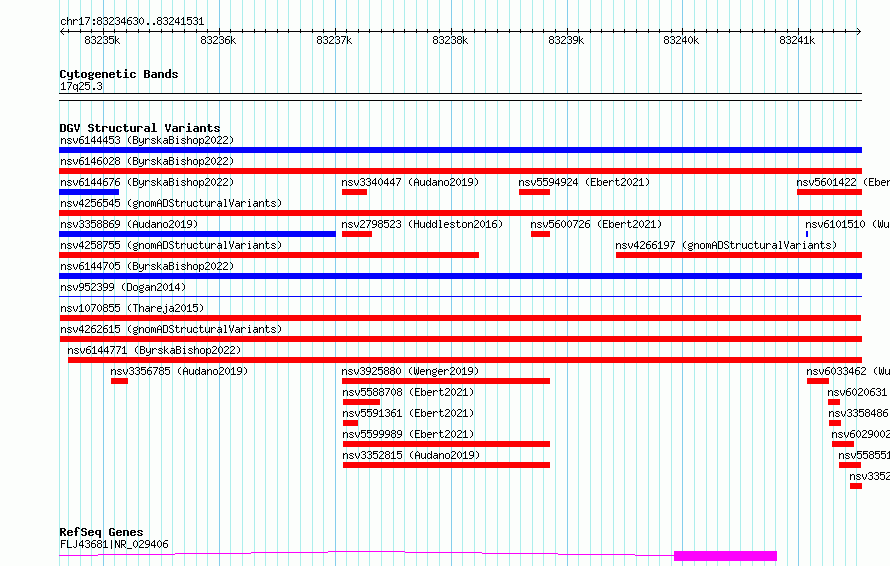Open nsv3356785 (Audano2019) variant
This screenshot has height=566, width=890.
179,371
